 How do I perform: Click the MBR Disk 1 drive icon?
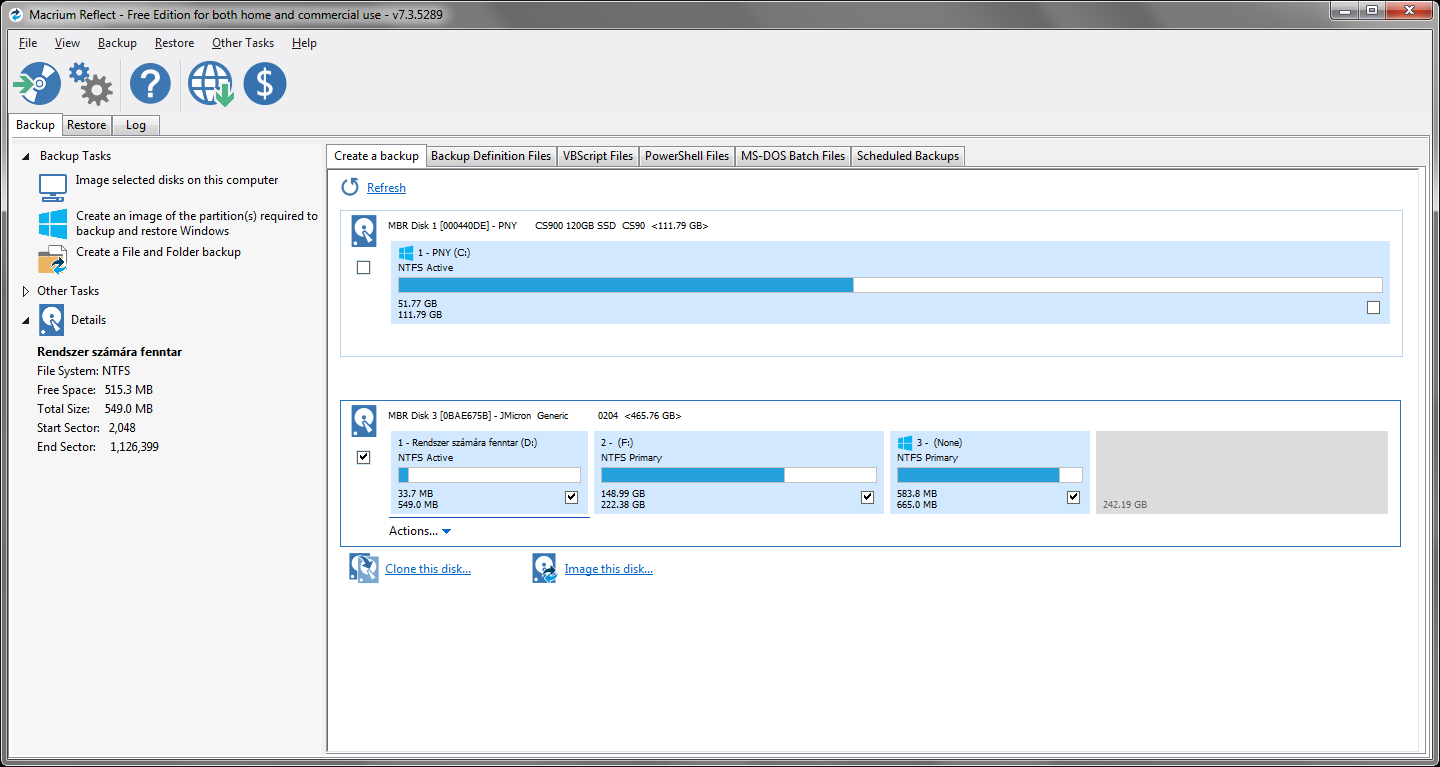[364, 232]
